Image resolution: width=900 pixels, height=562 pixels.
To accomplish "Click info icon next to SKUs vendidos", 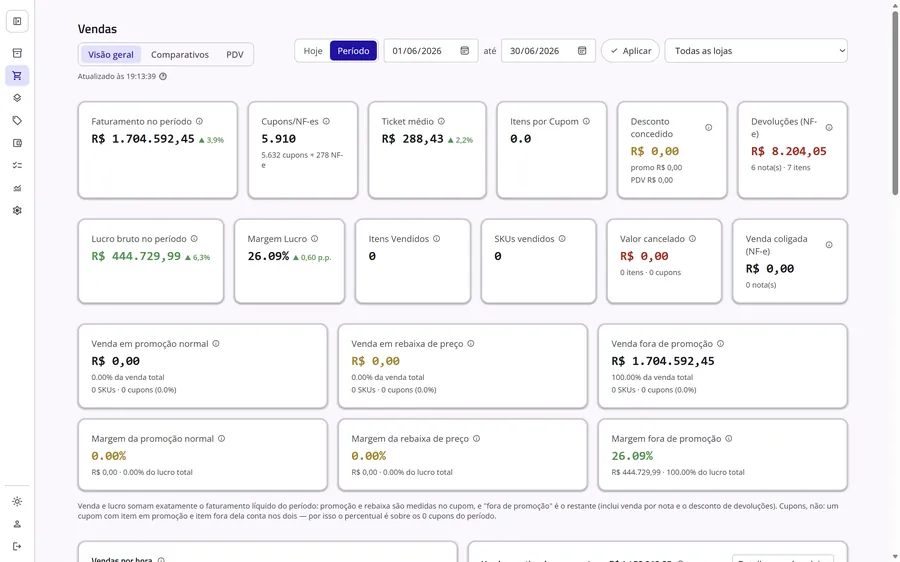I will click(x=562, y=239).
